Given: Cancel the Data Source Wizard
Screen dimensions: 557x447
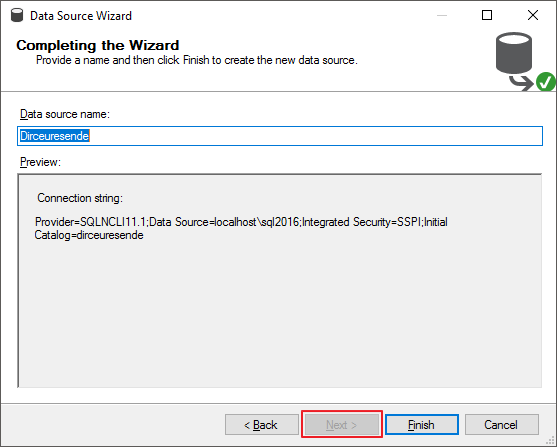Looking at the screenshot, I should click(502, 425).
